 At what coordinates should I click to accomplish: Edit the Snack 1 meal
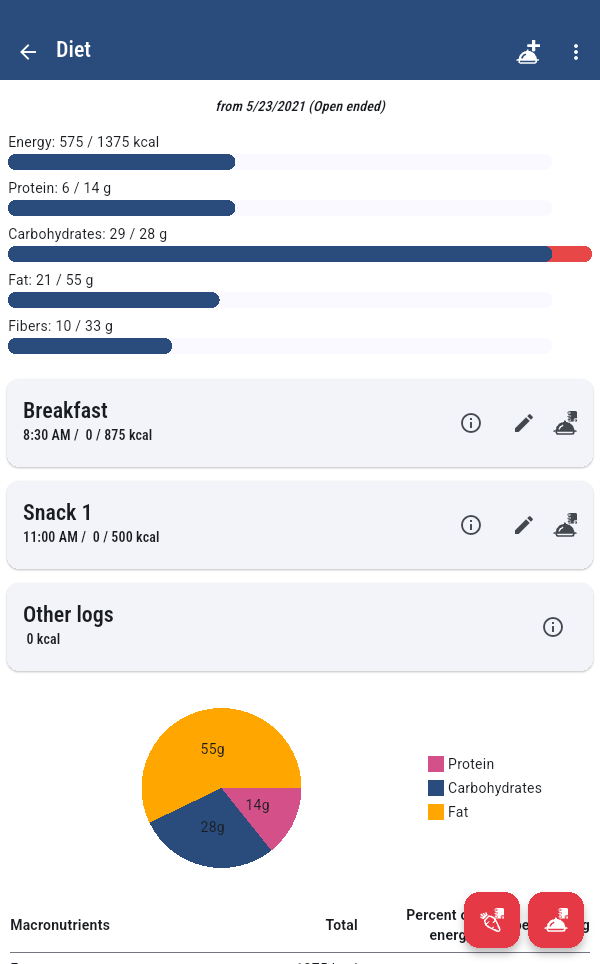point(524,525)
